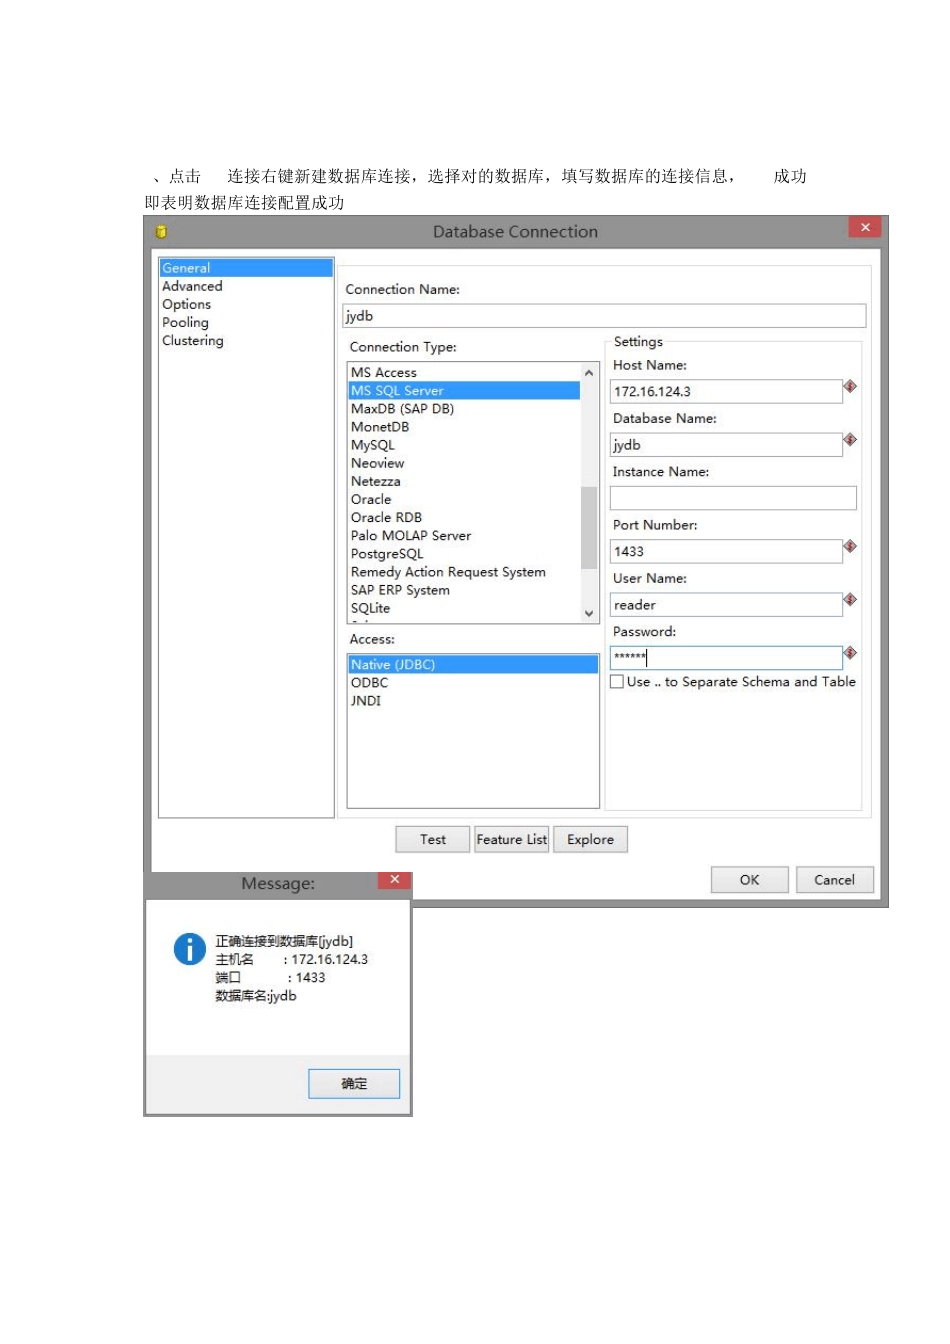Close the Database Connection dialog
950x1344 pixels.
pos(865,227)
